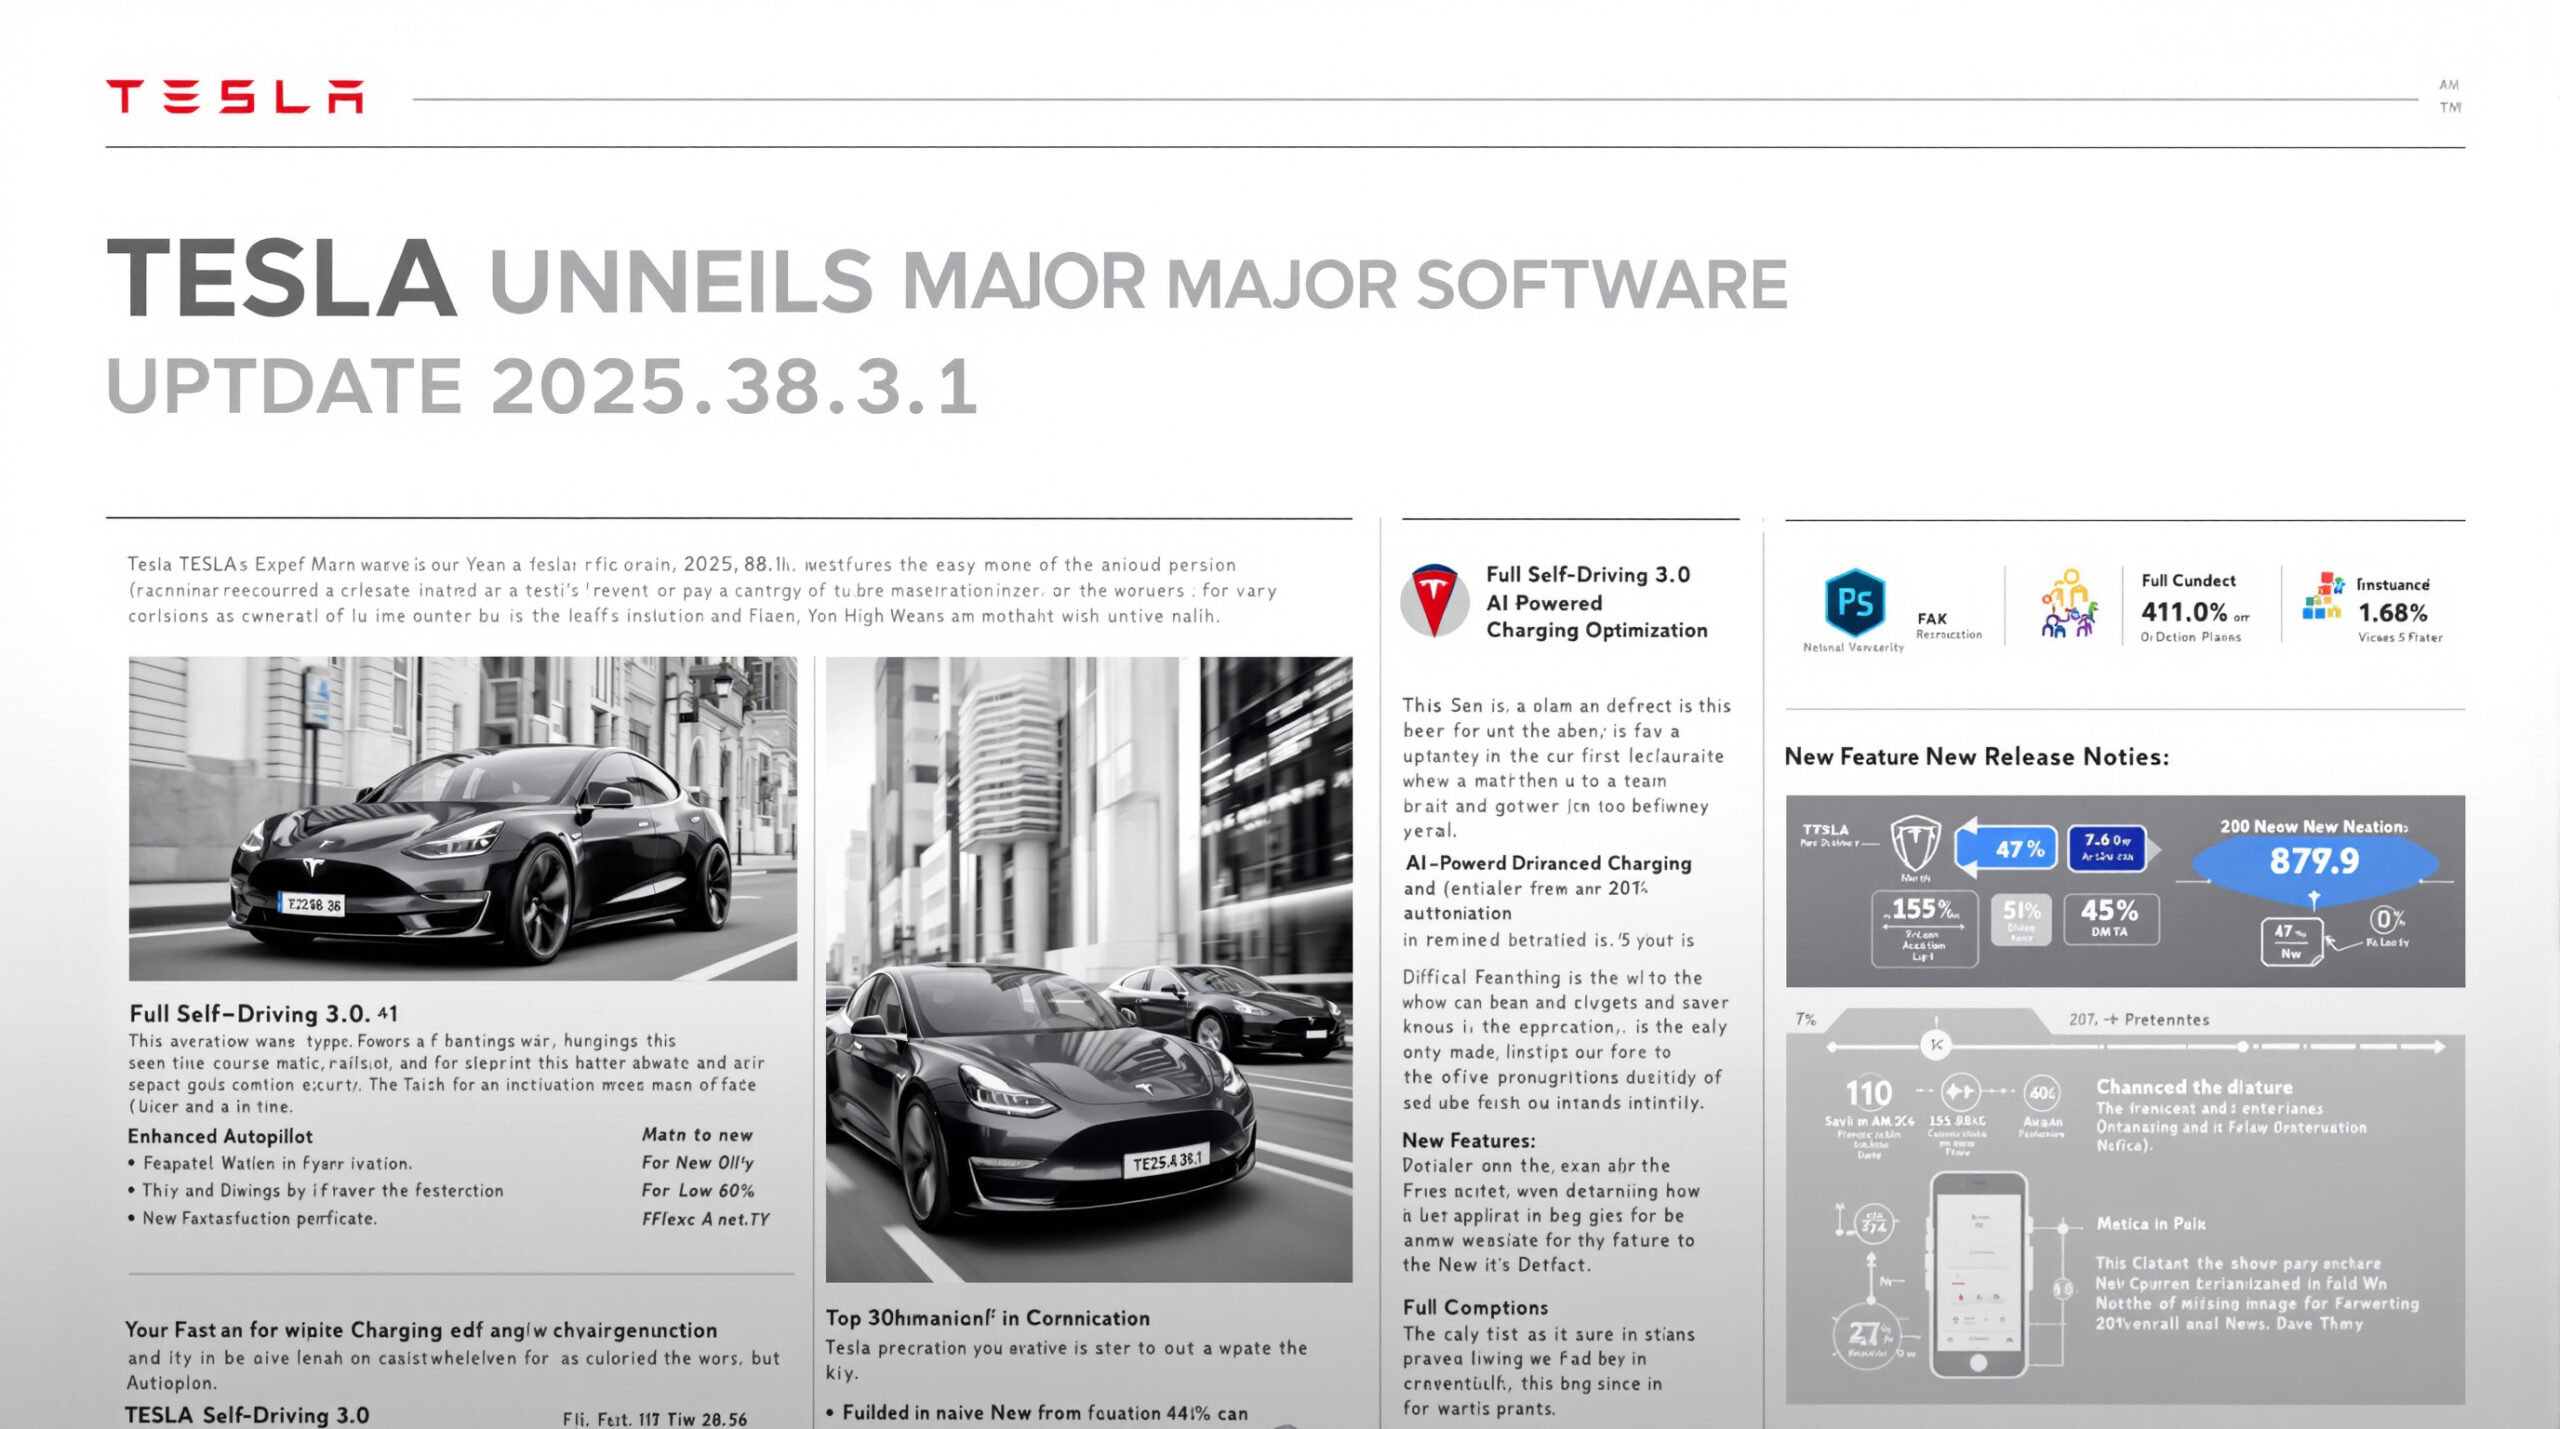Viewport: 2560px width, 1429px height.
Task: Click the waveform circle icon labeled 155 88KG
Action: pyautogui.click(x=1960, y=1091)
